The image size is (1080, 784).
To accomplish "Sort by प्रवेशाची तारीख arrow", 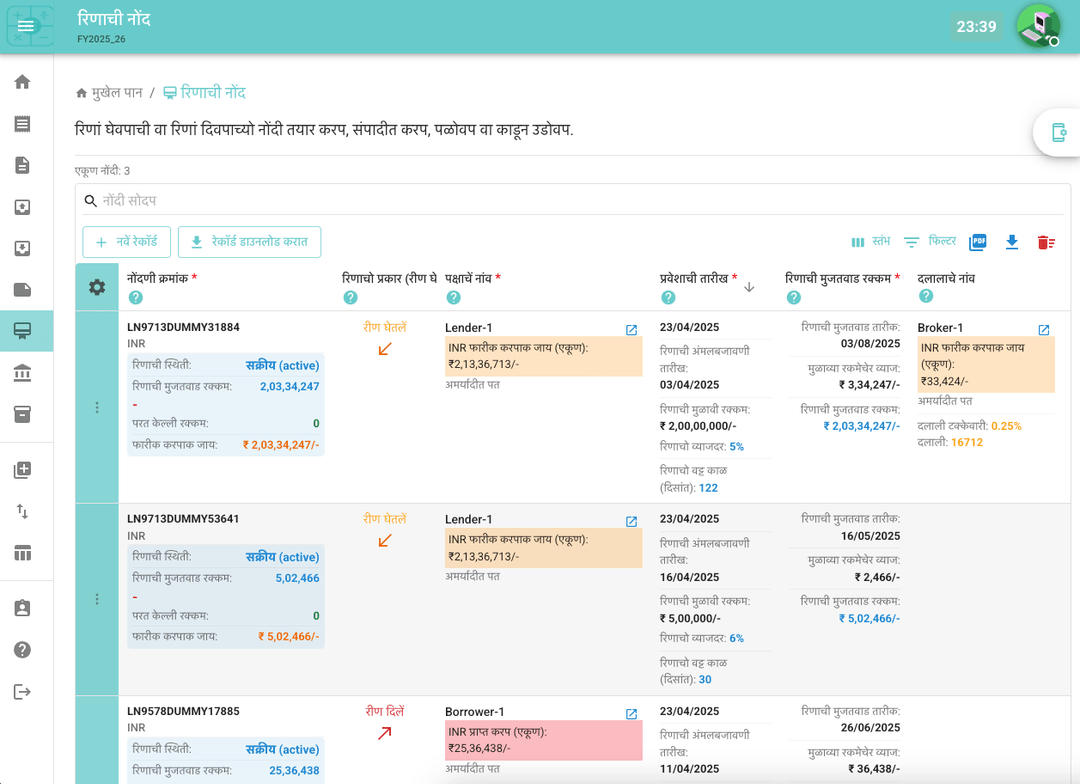I will 749,287.
